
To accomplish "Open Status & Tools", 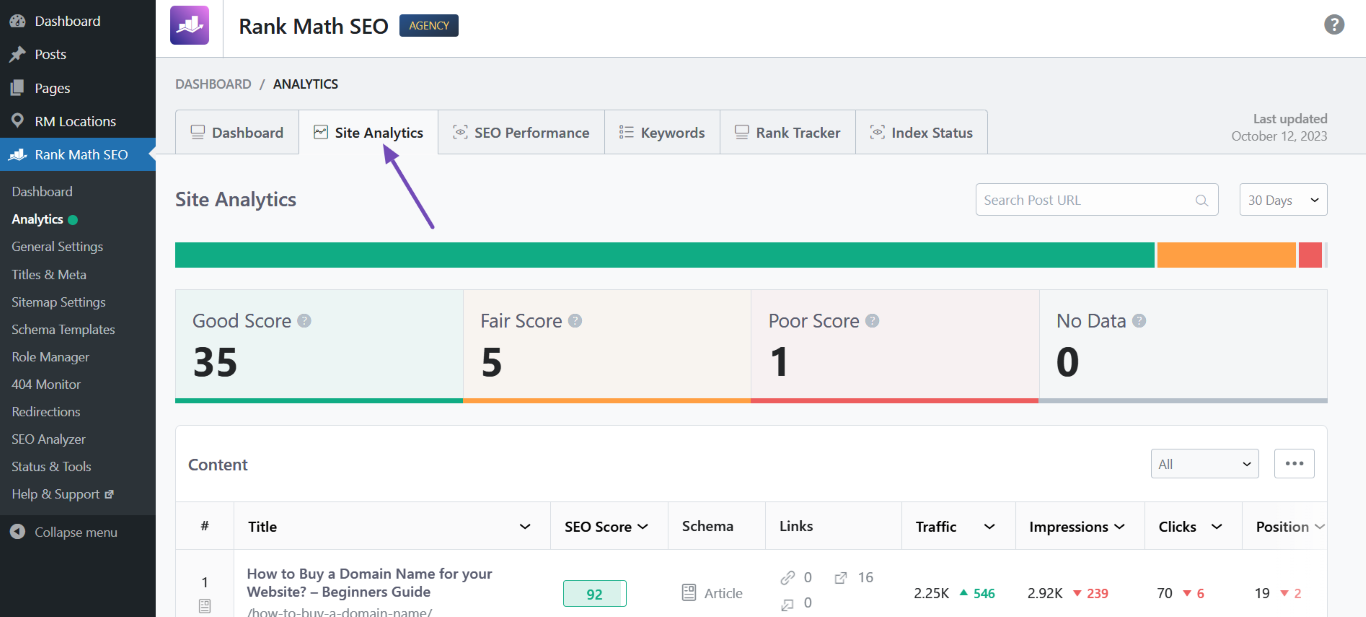I will 51,467.
